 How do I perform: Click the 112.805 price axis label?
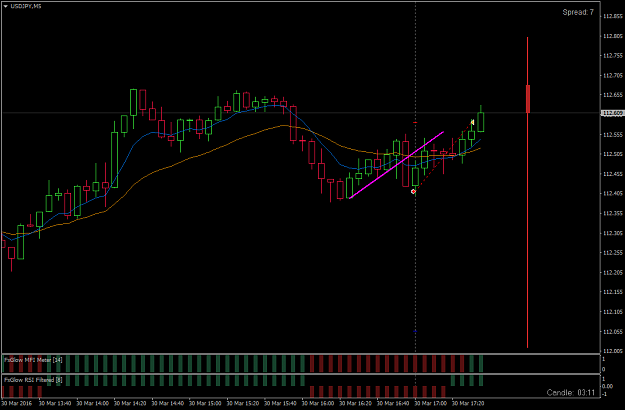point(613,36)
